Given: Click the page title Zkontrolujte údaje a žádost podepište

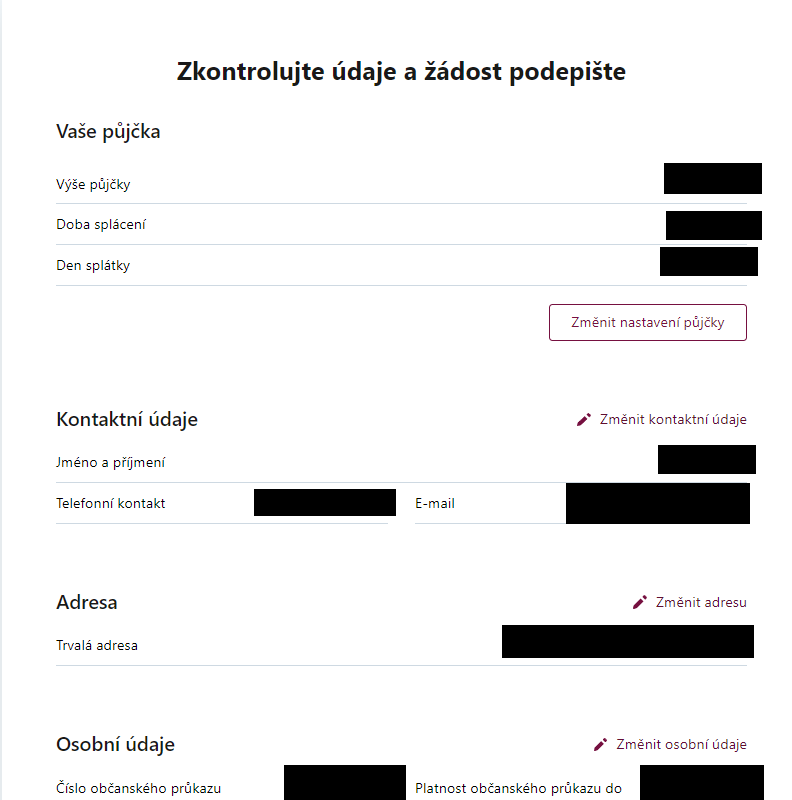Looking at the screenshot, I should click(400, 71).
